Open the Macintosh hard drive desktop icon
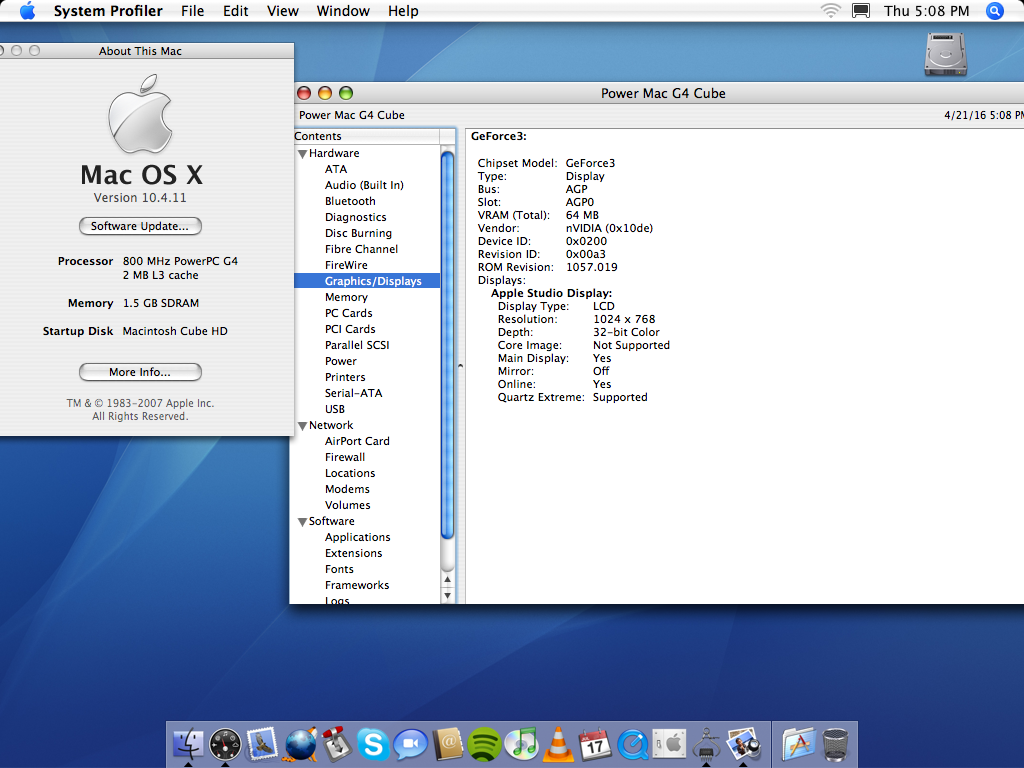1024x768 pixels. pyautogui.click(x=945, y=54)
